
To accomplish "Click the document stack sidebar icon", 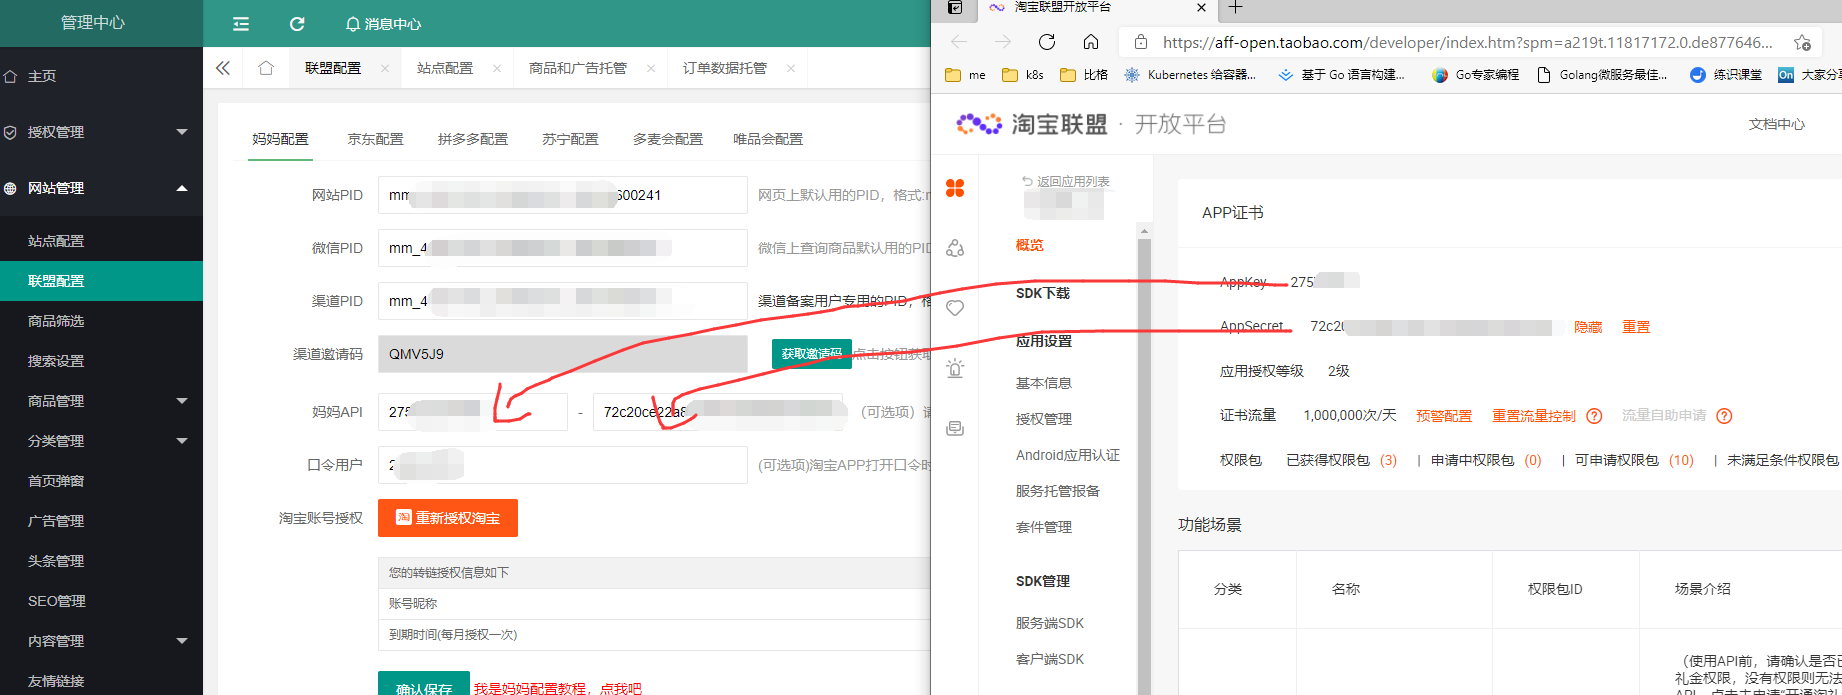I will pyautogui.click(x=955, y=428).
